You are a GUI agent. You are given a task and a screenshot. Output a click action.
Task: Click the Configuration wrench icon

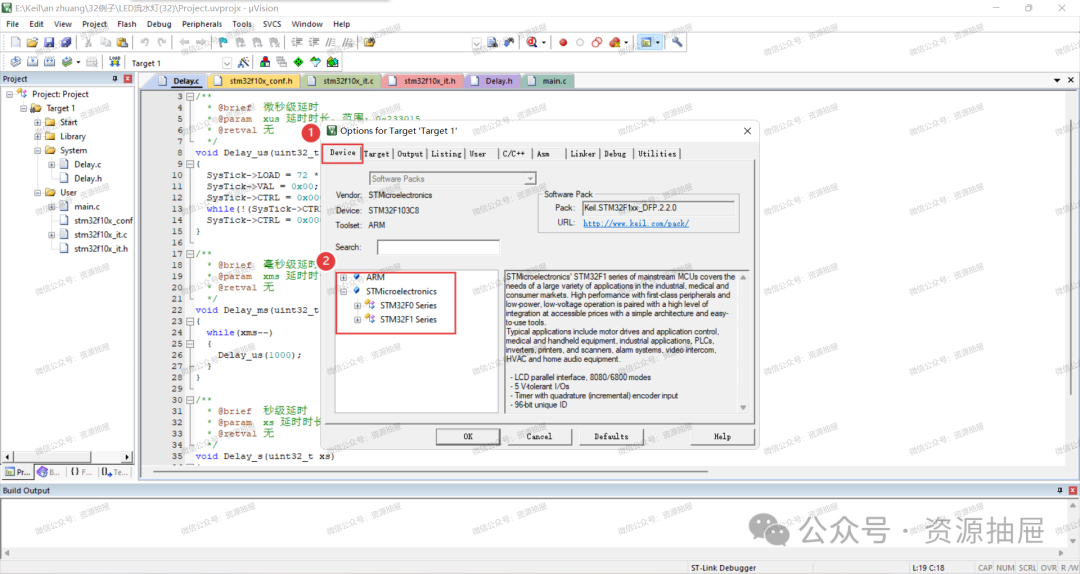(x=677, y=42)
